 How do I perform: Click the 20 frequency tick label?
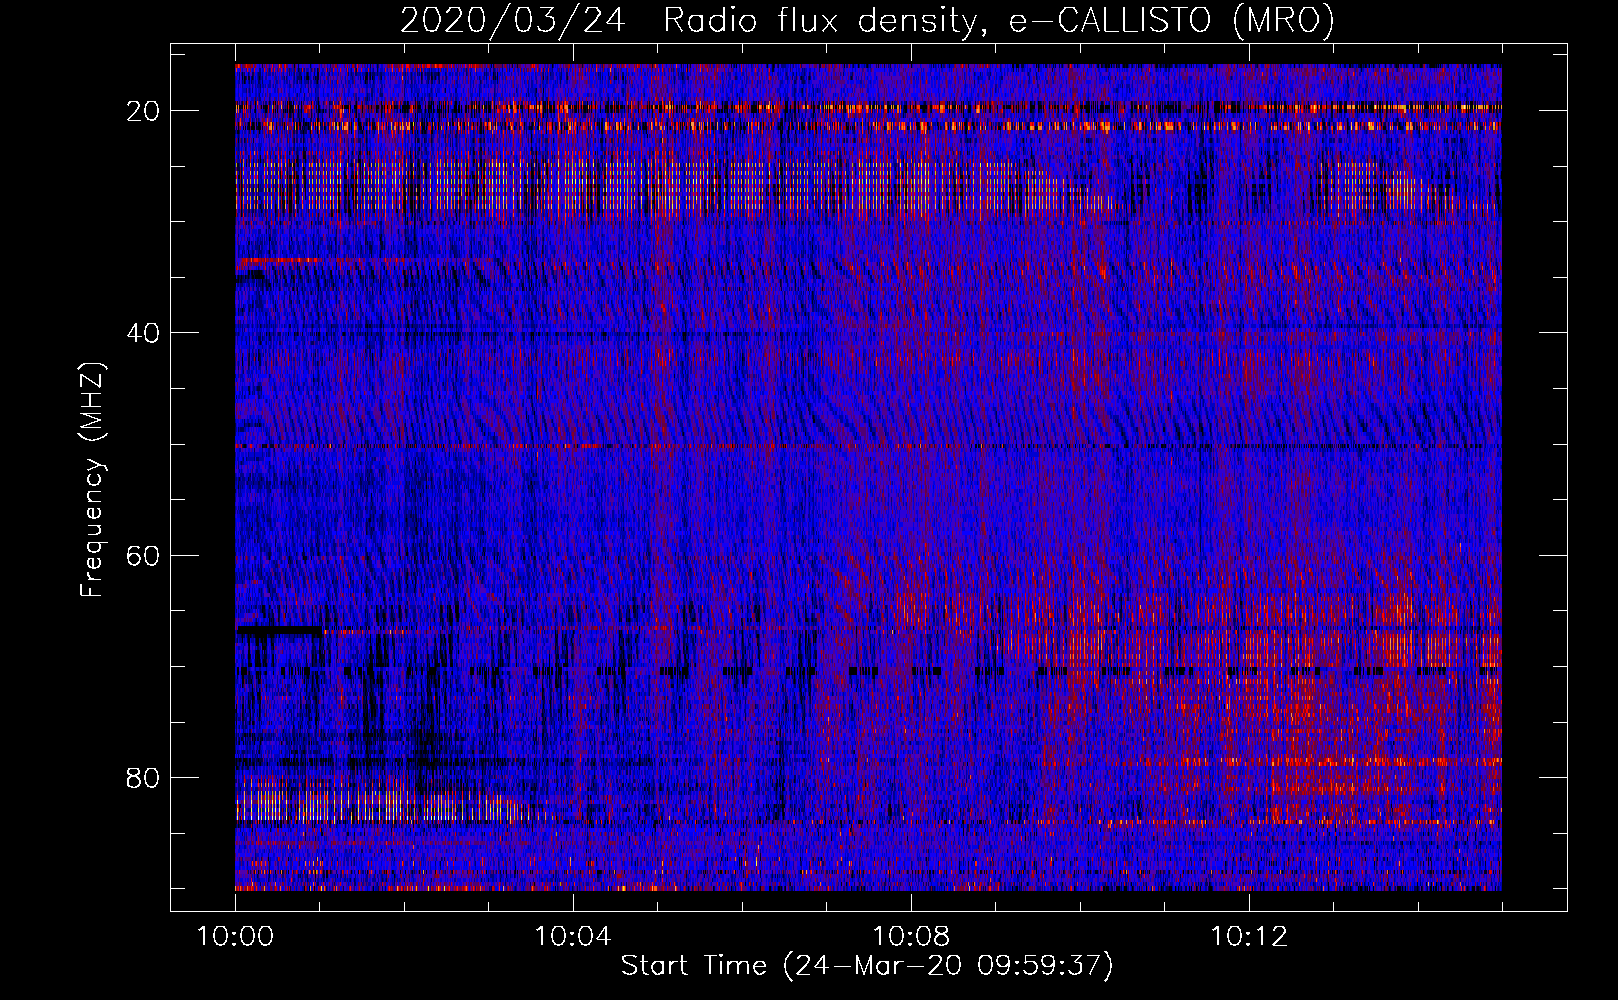pyautogui.click(x=144, y=110)
